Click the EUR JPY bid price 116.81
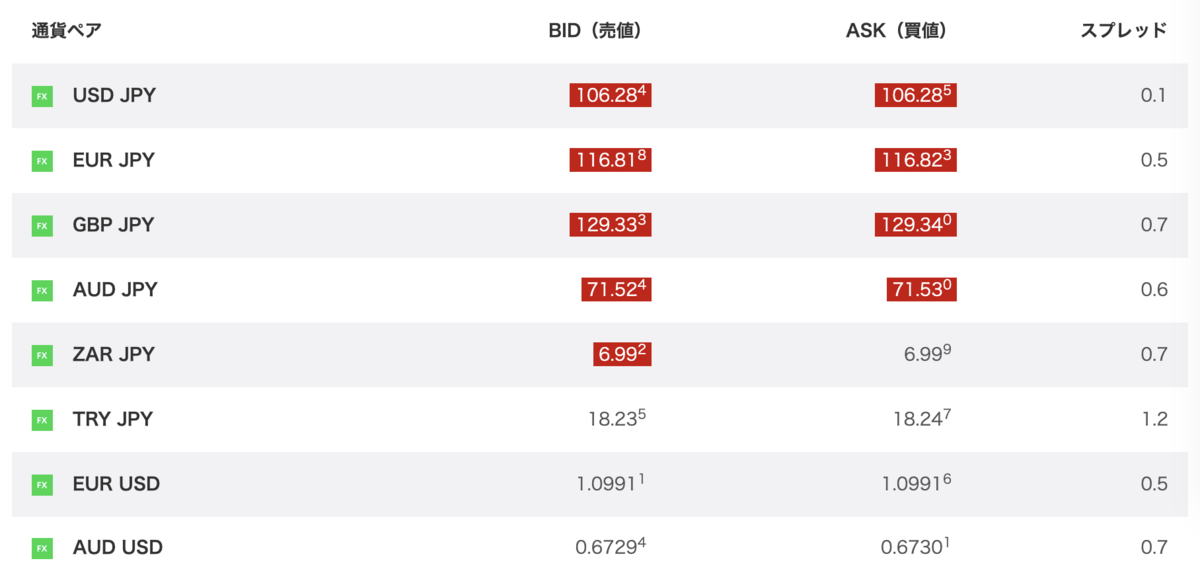Image resolution: width=1200 pixels, height=575 pixels. (611, 160)
